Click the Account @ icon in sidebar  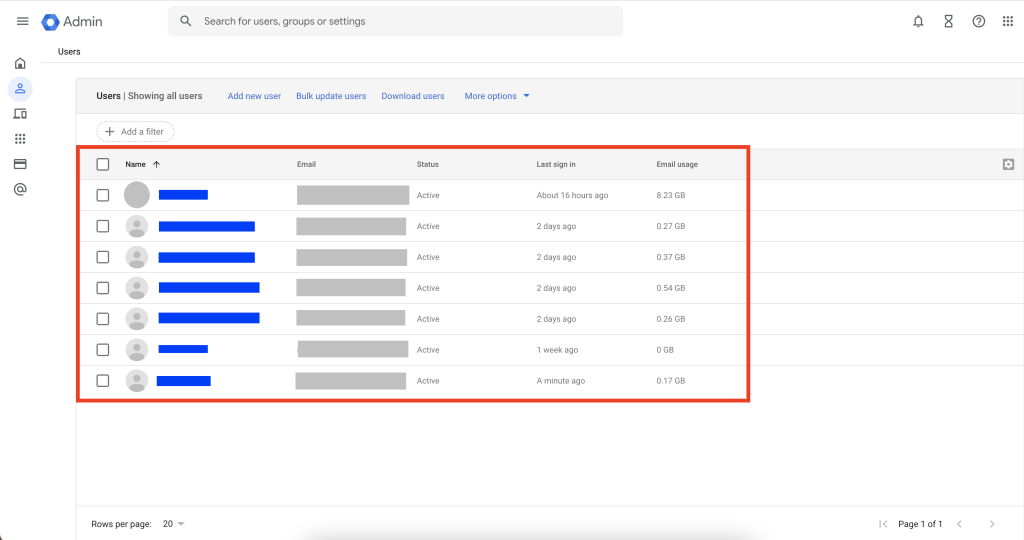20,189
